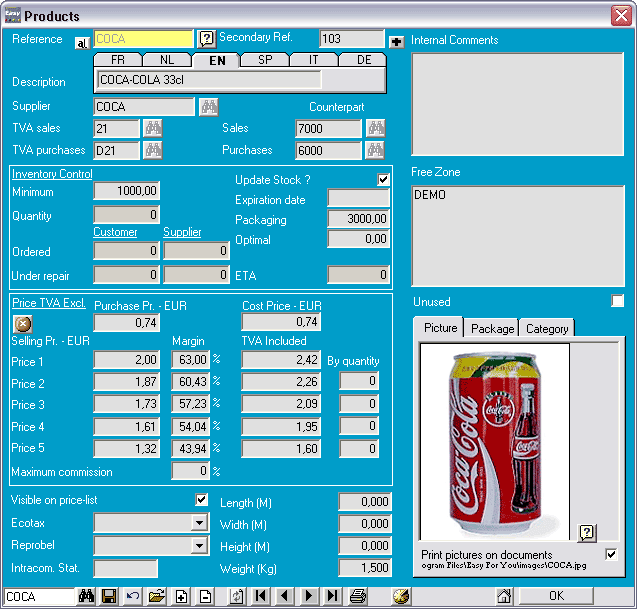Viewport: 637px width, 609px height.
Task: Toggle the Unused checkbox
Action: pyautogui.click(x=618, y=301)
